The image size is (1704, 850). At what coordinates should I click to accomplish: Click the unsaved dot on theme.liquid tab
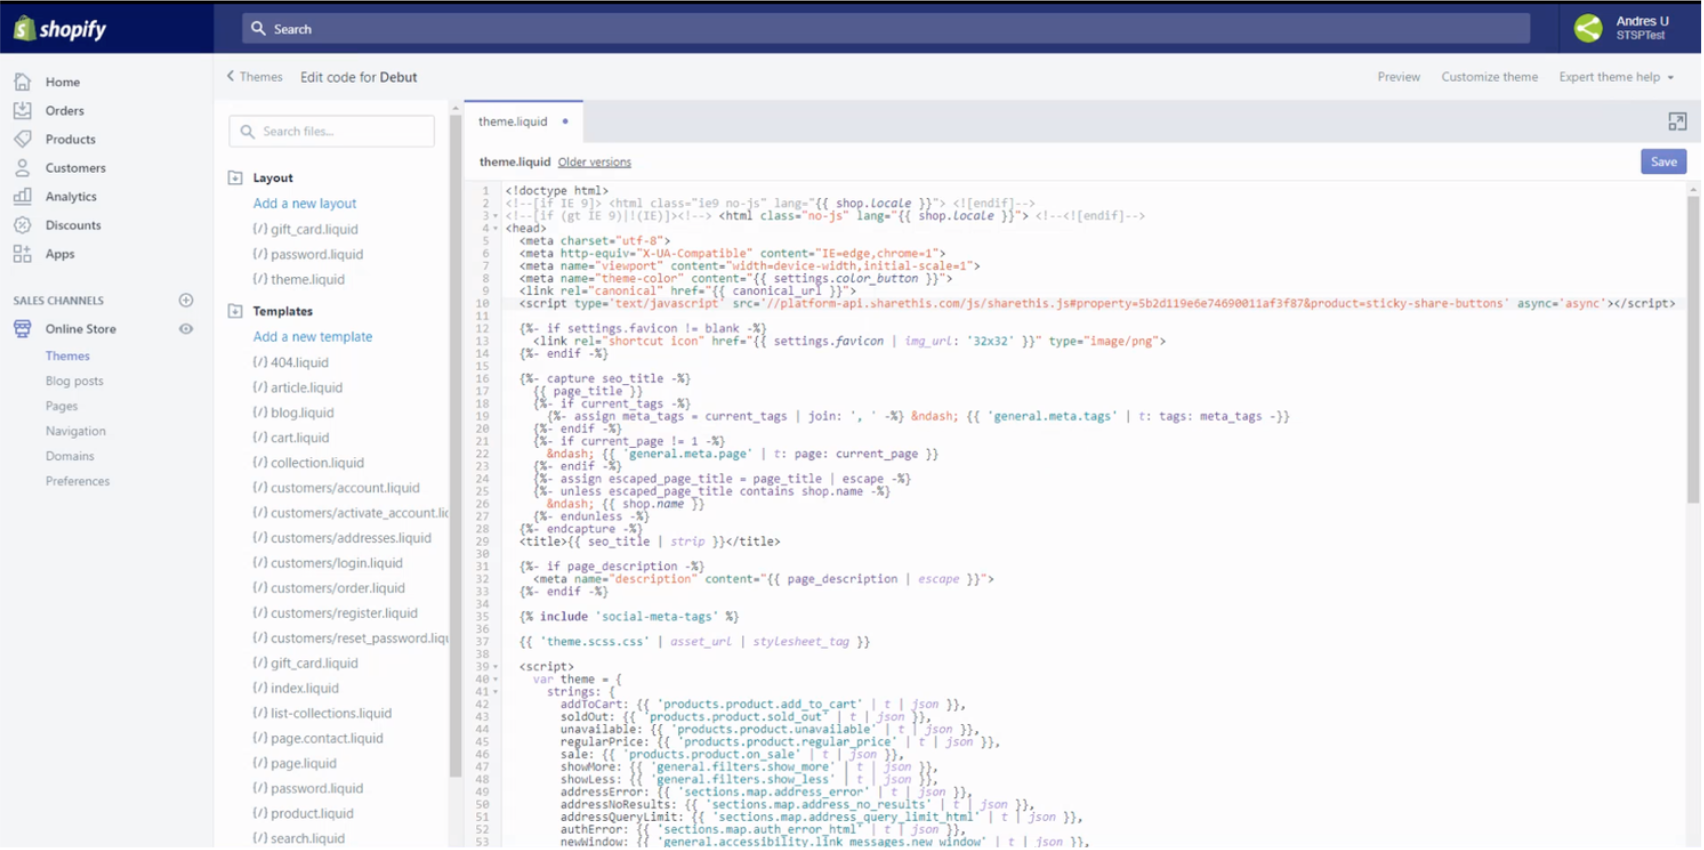click(x=565, y=122)
